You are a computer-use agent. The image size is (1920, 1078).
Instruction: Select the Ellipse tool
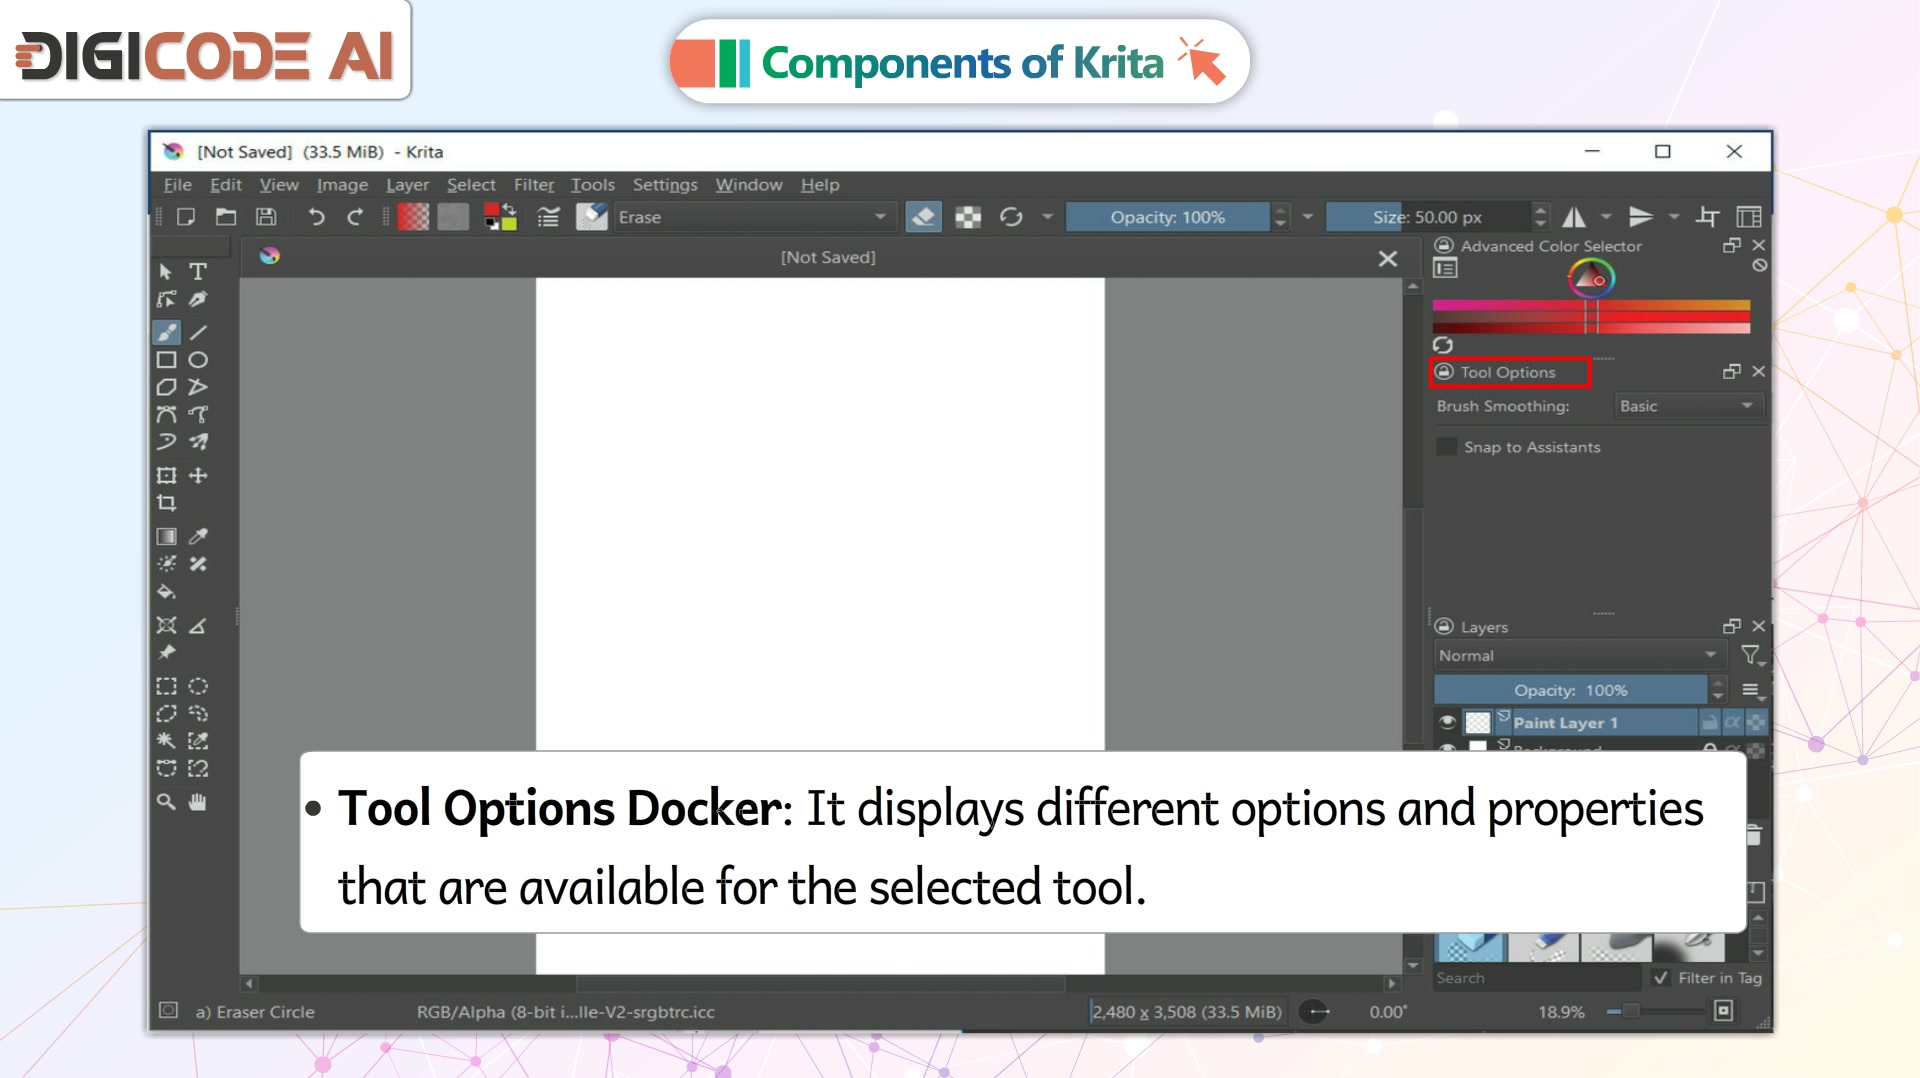point(198,360)
